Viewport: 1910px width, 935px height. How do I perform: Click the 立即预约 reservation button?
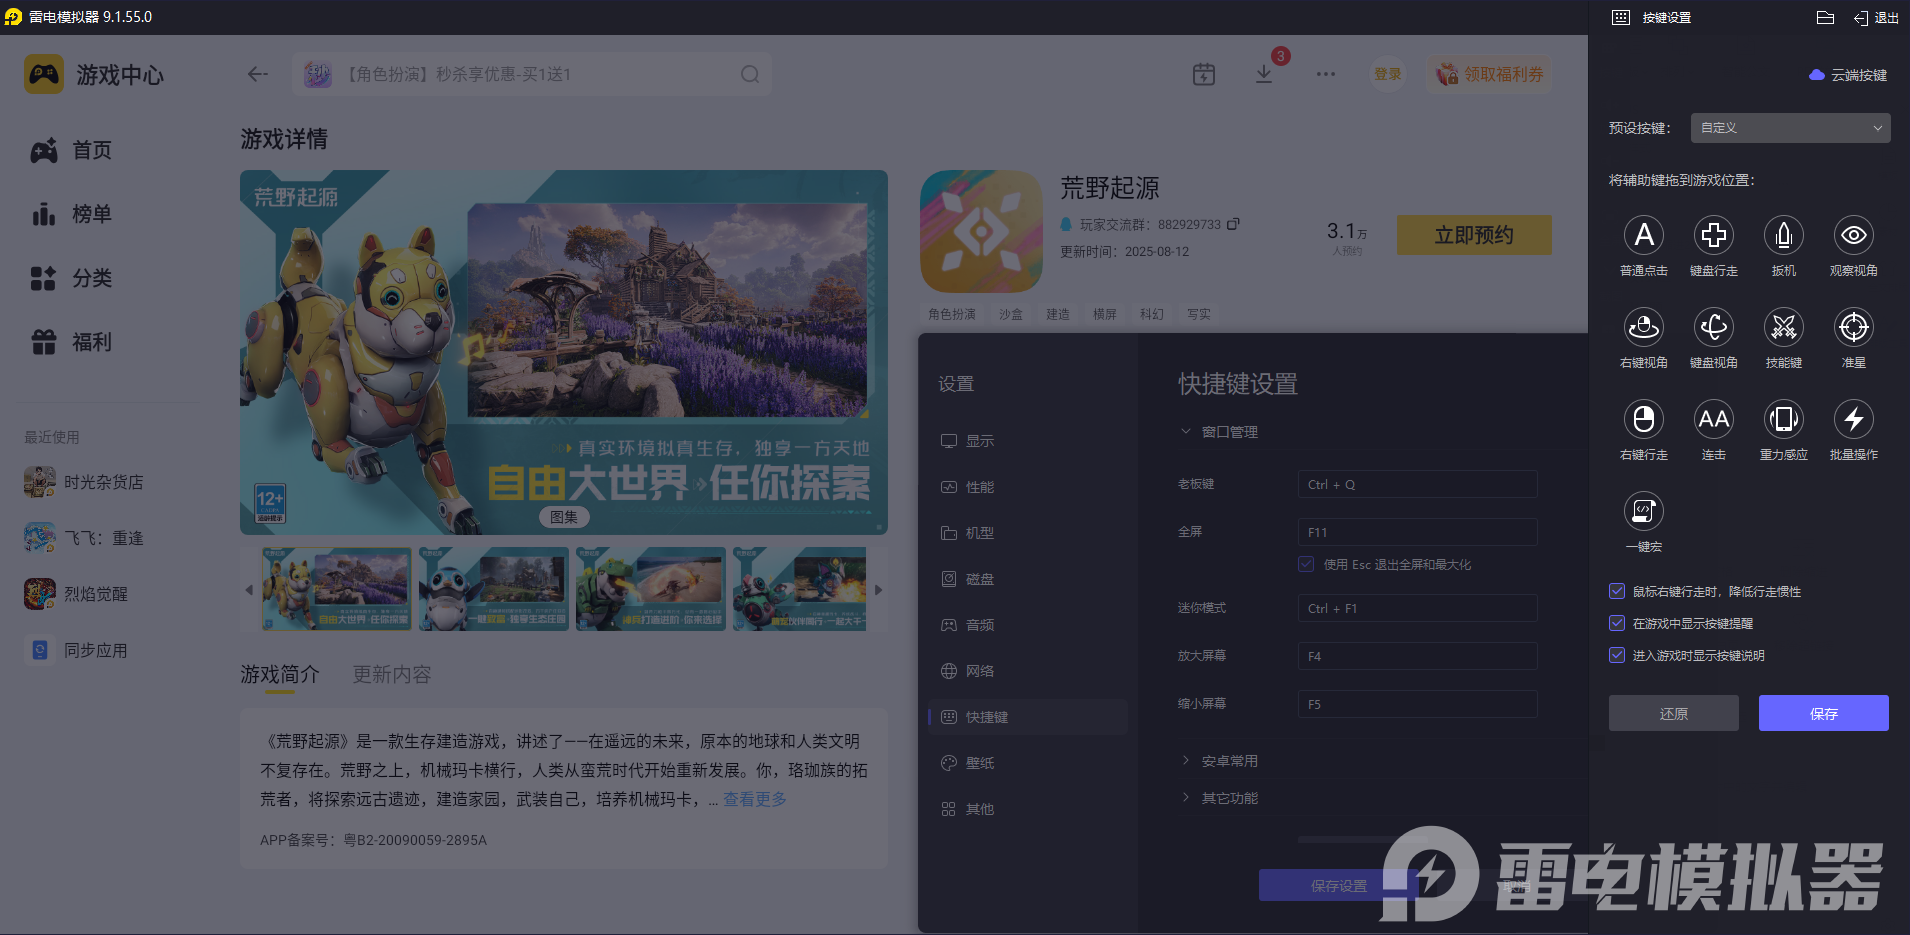pyautogui.click(x=1473, y=235)
